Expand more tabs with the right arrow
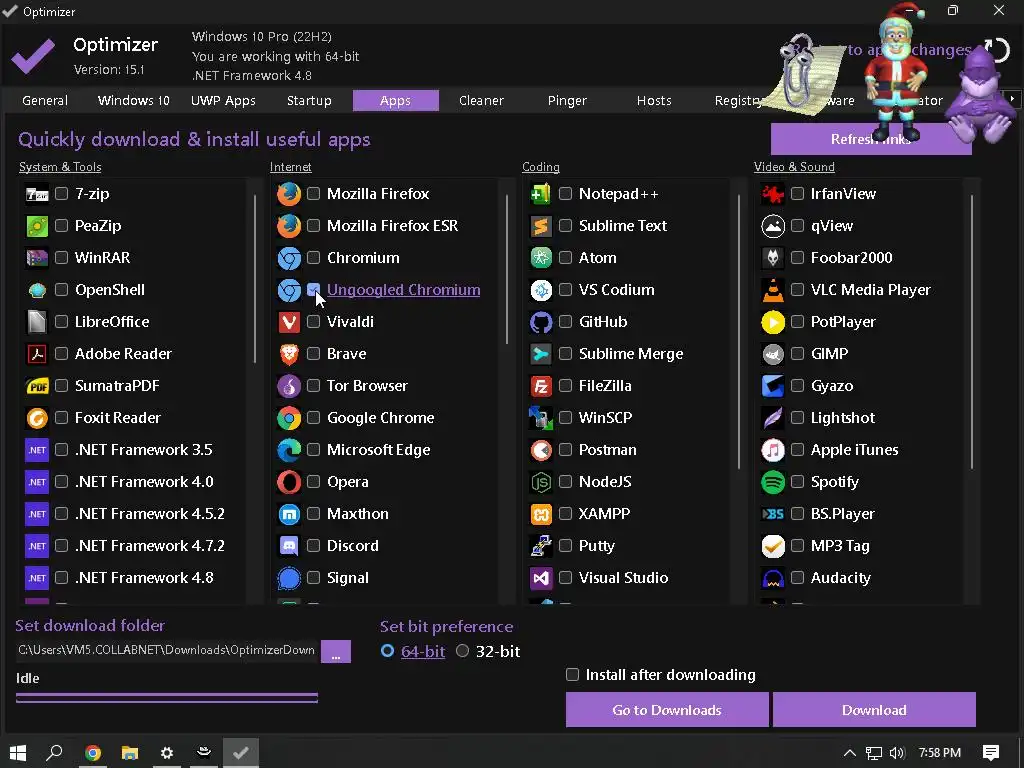 click(1012, 99)
